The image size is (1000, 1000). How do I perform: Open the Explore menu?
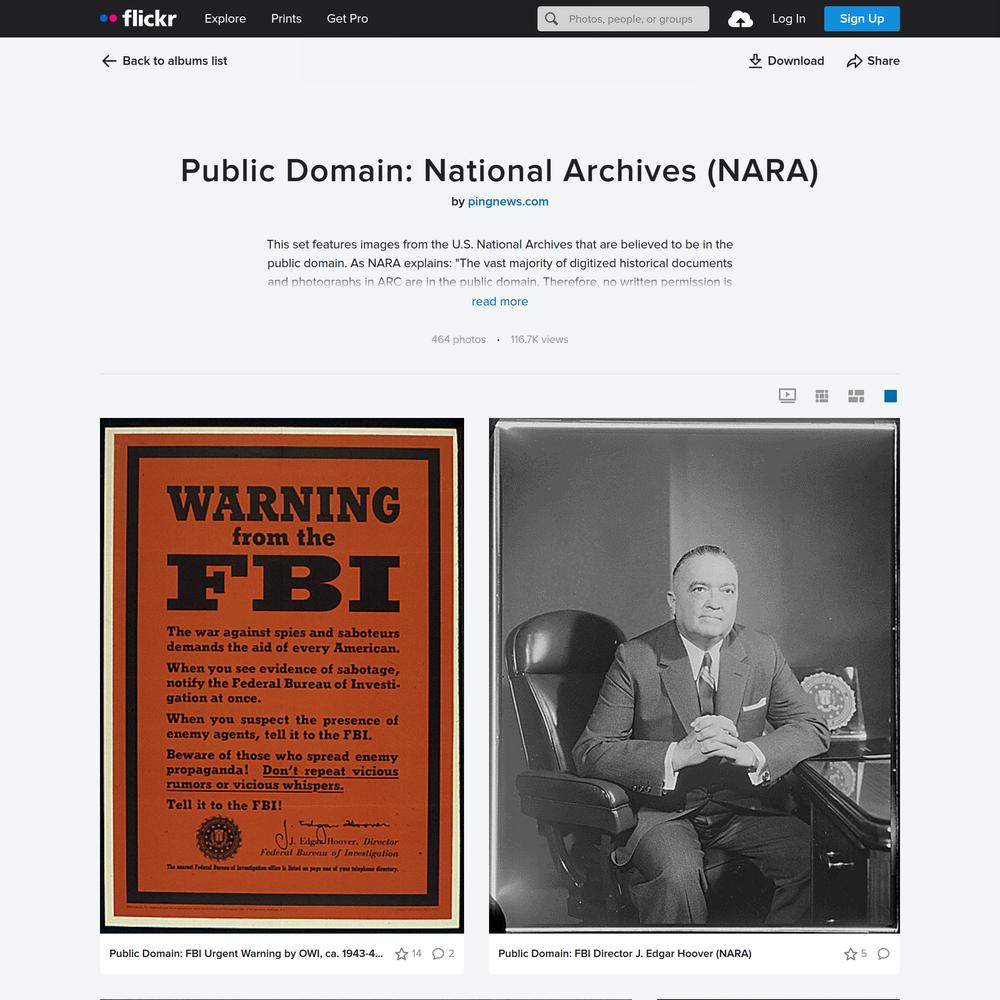[225, 18]
